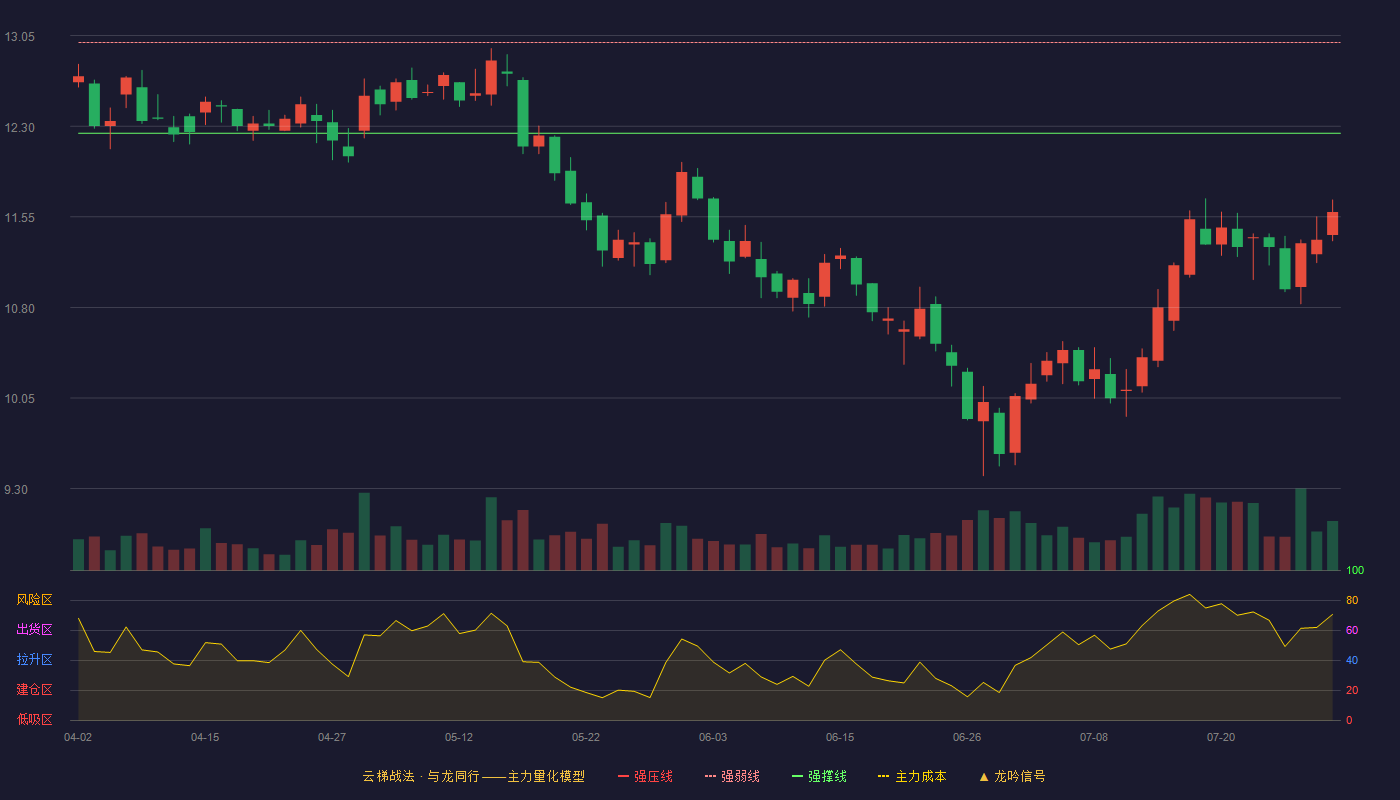The width and height of the screenshot is (1400, 800).
Task: Click the 13.05 price axis label
Action: pyautogui.click(x=20, y=37)
